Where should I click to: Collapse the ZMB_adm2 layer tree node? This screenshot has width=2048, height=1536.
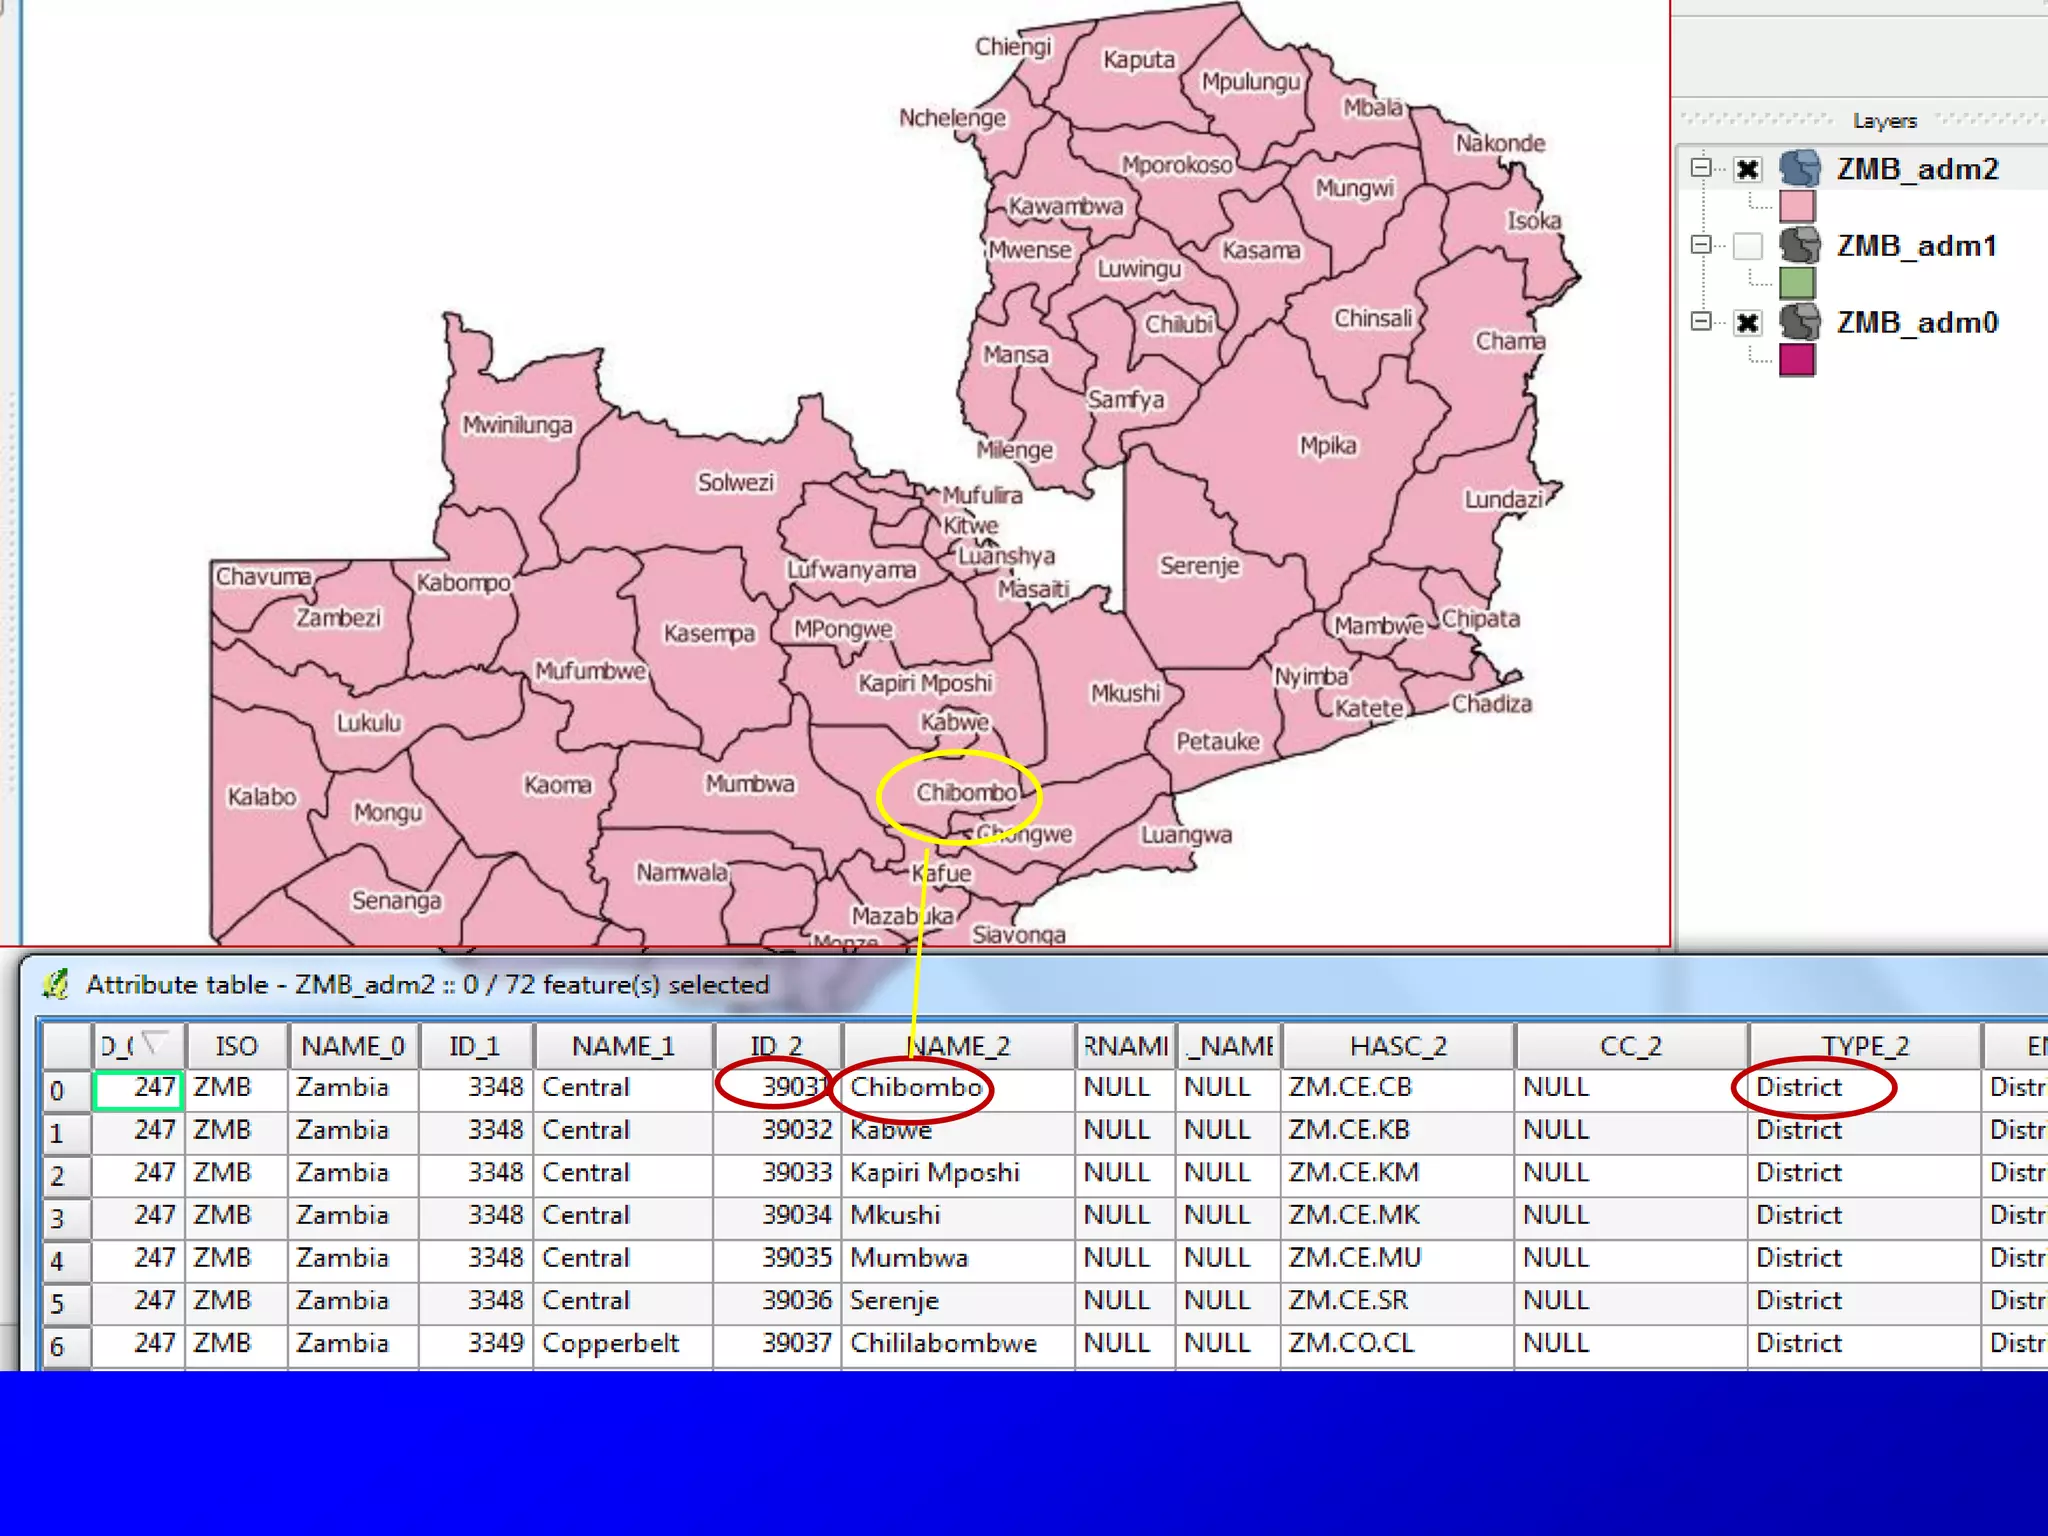[1700, 167]
